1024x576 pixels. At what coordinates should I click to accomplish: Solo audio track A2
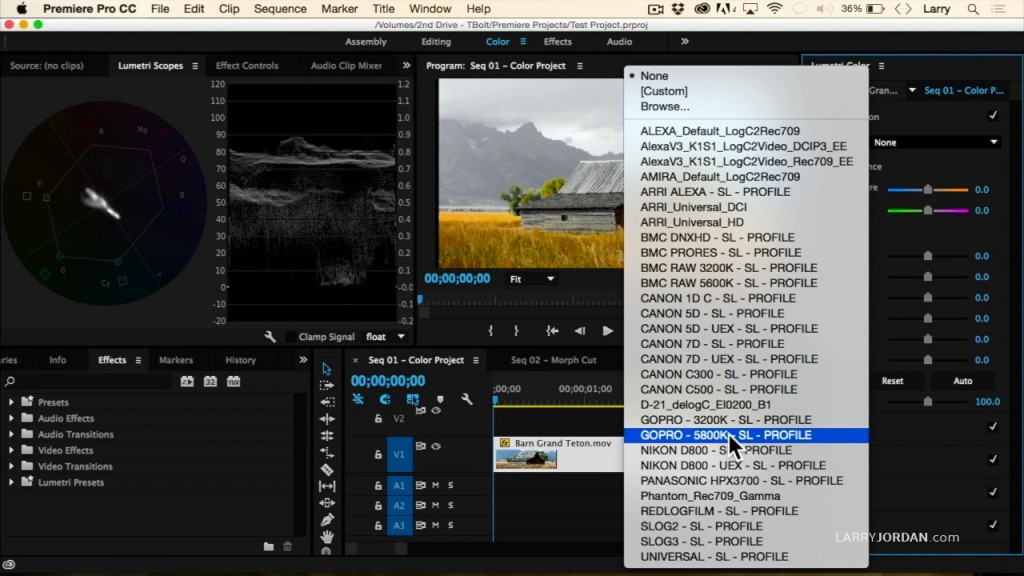click(451, 505)
